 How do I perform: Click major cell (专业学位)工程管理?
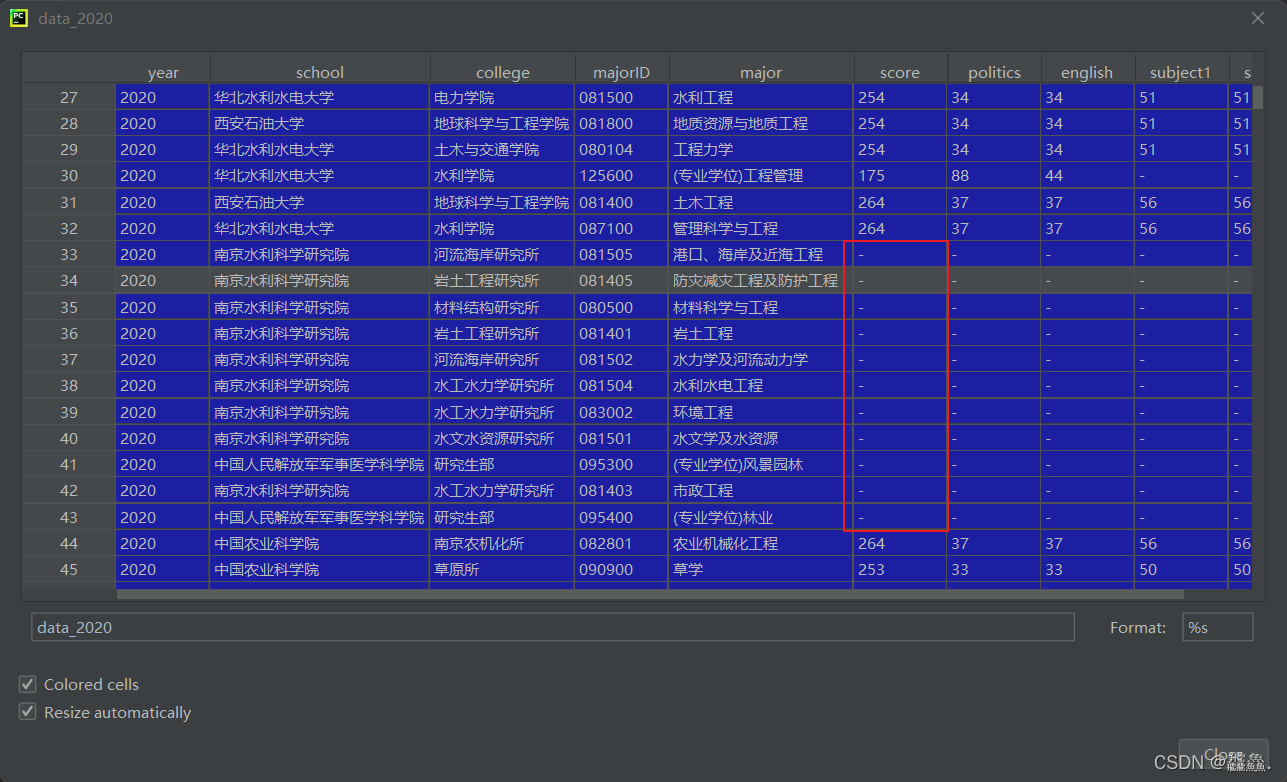coord(761,176)
